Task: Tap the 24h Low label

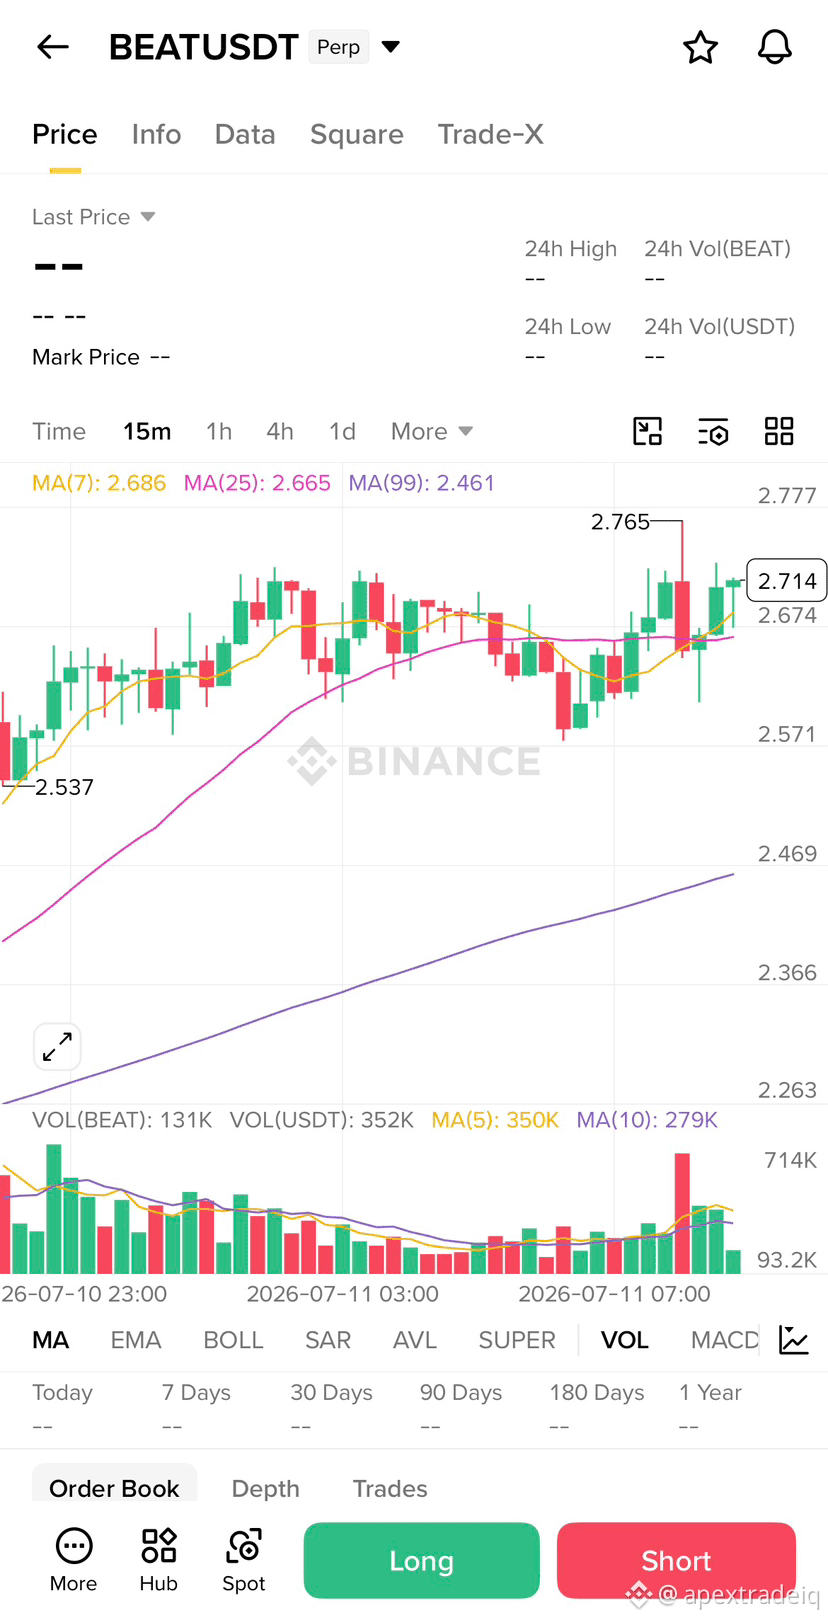Action: click(568, 327)
